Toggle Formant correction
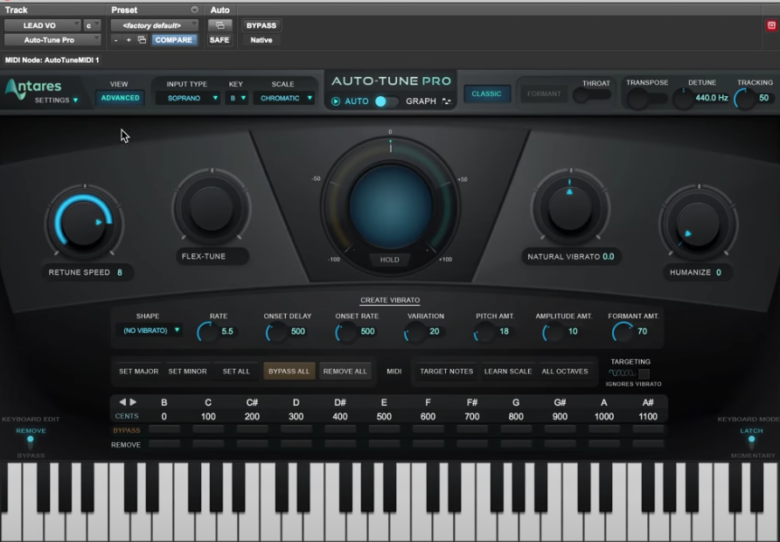 click(x=544, y=93)
